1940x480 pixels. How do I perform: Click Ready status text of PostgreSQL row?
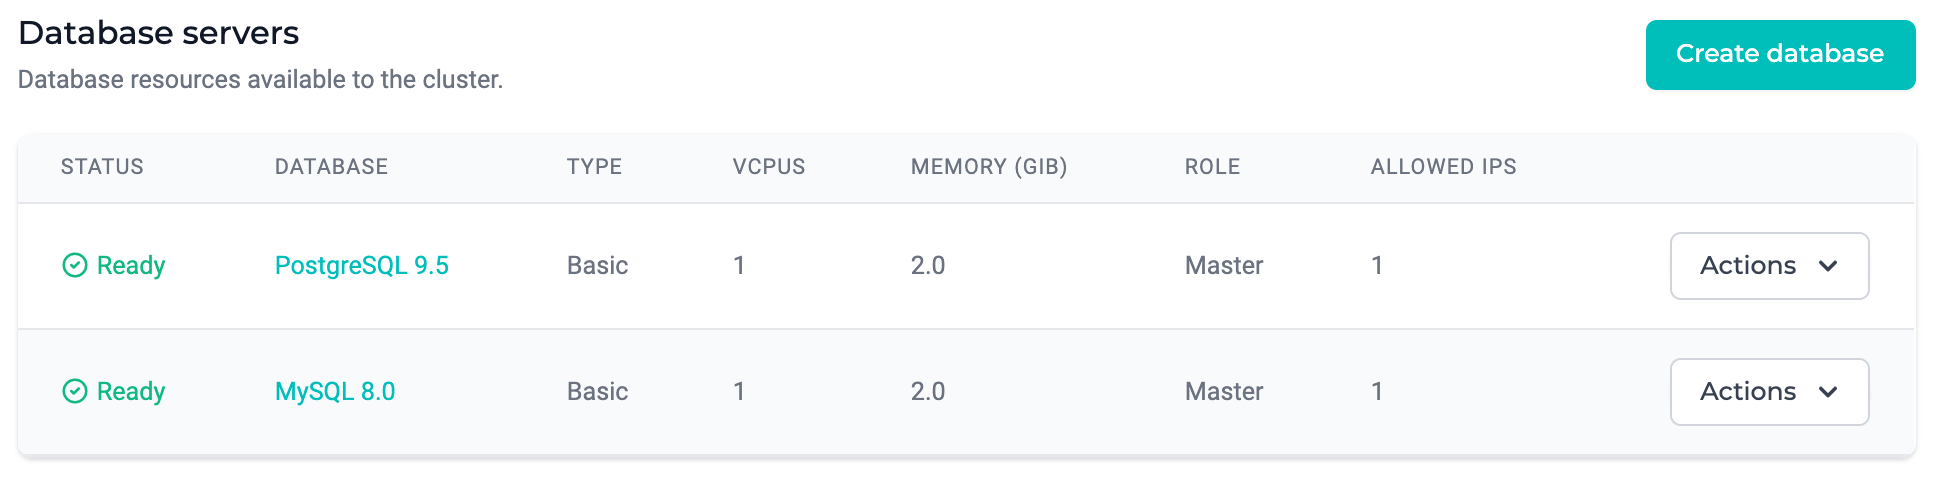click(x=131, y=265)
